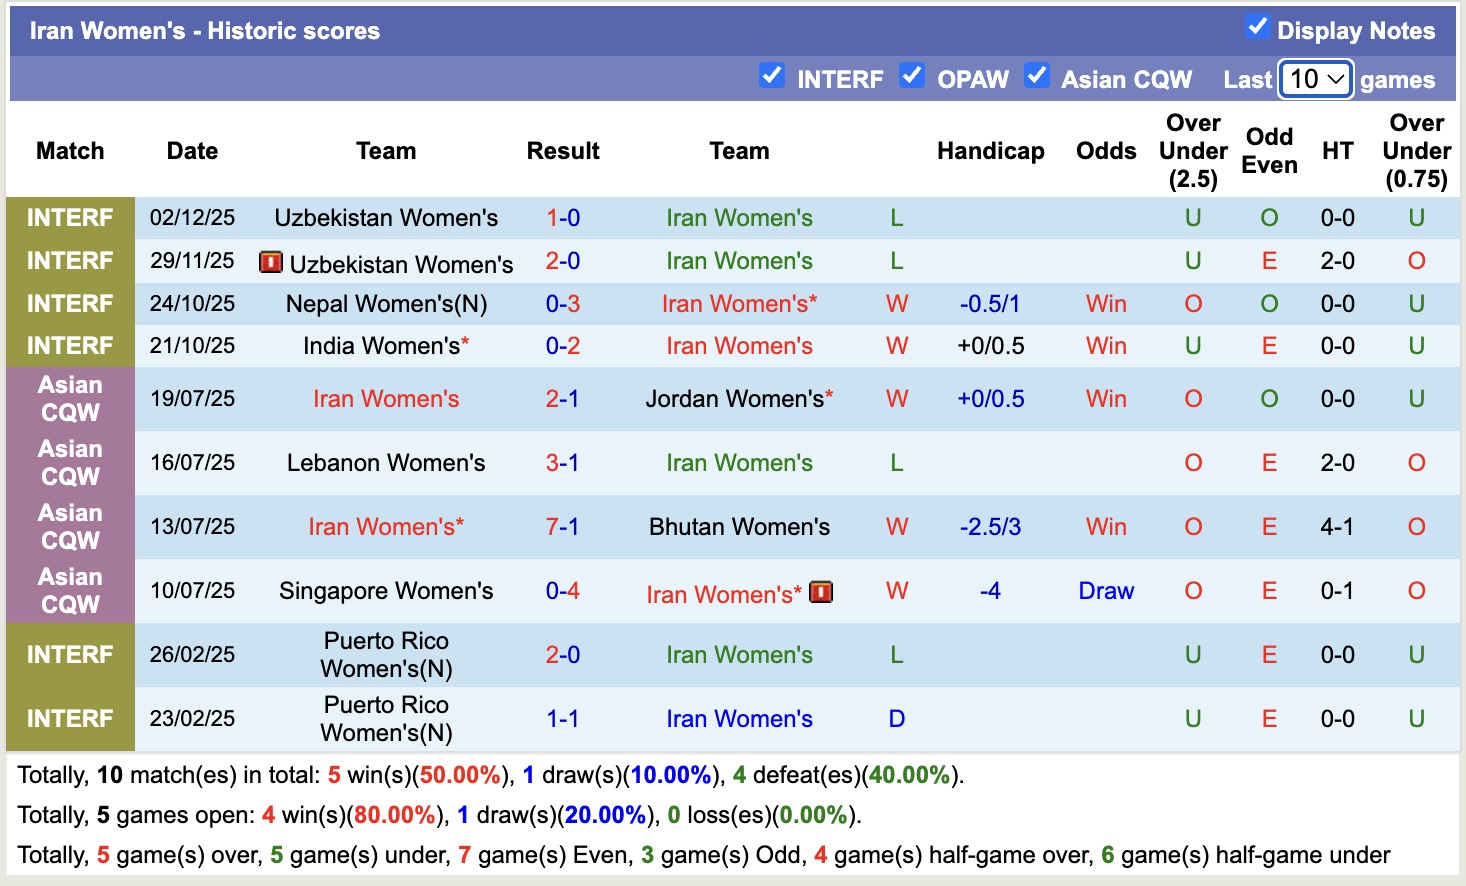Uncheck the Display Notes checkbox
Viewport: 1466px width, 886px height.
point(1258,27)
